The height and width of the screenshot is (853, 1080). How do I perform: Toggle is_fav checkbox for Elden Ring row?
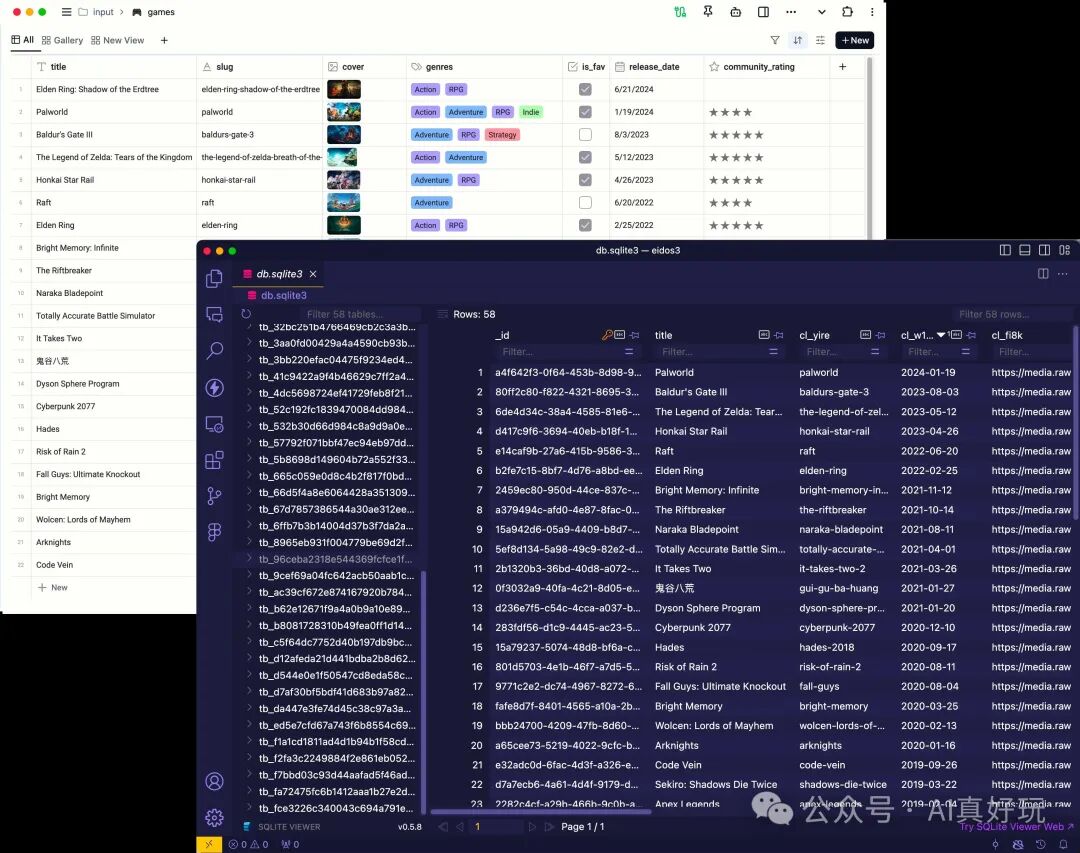pos(585,225)
